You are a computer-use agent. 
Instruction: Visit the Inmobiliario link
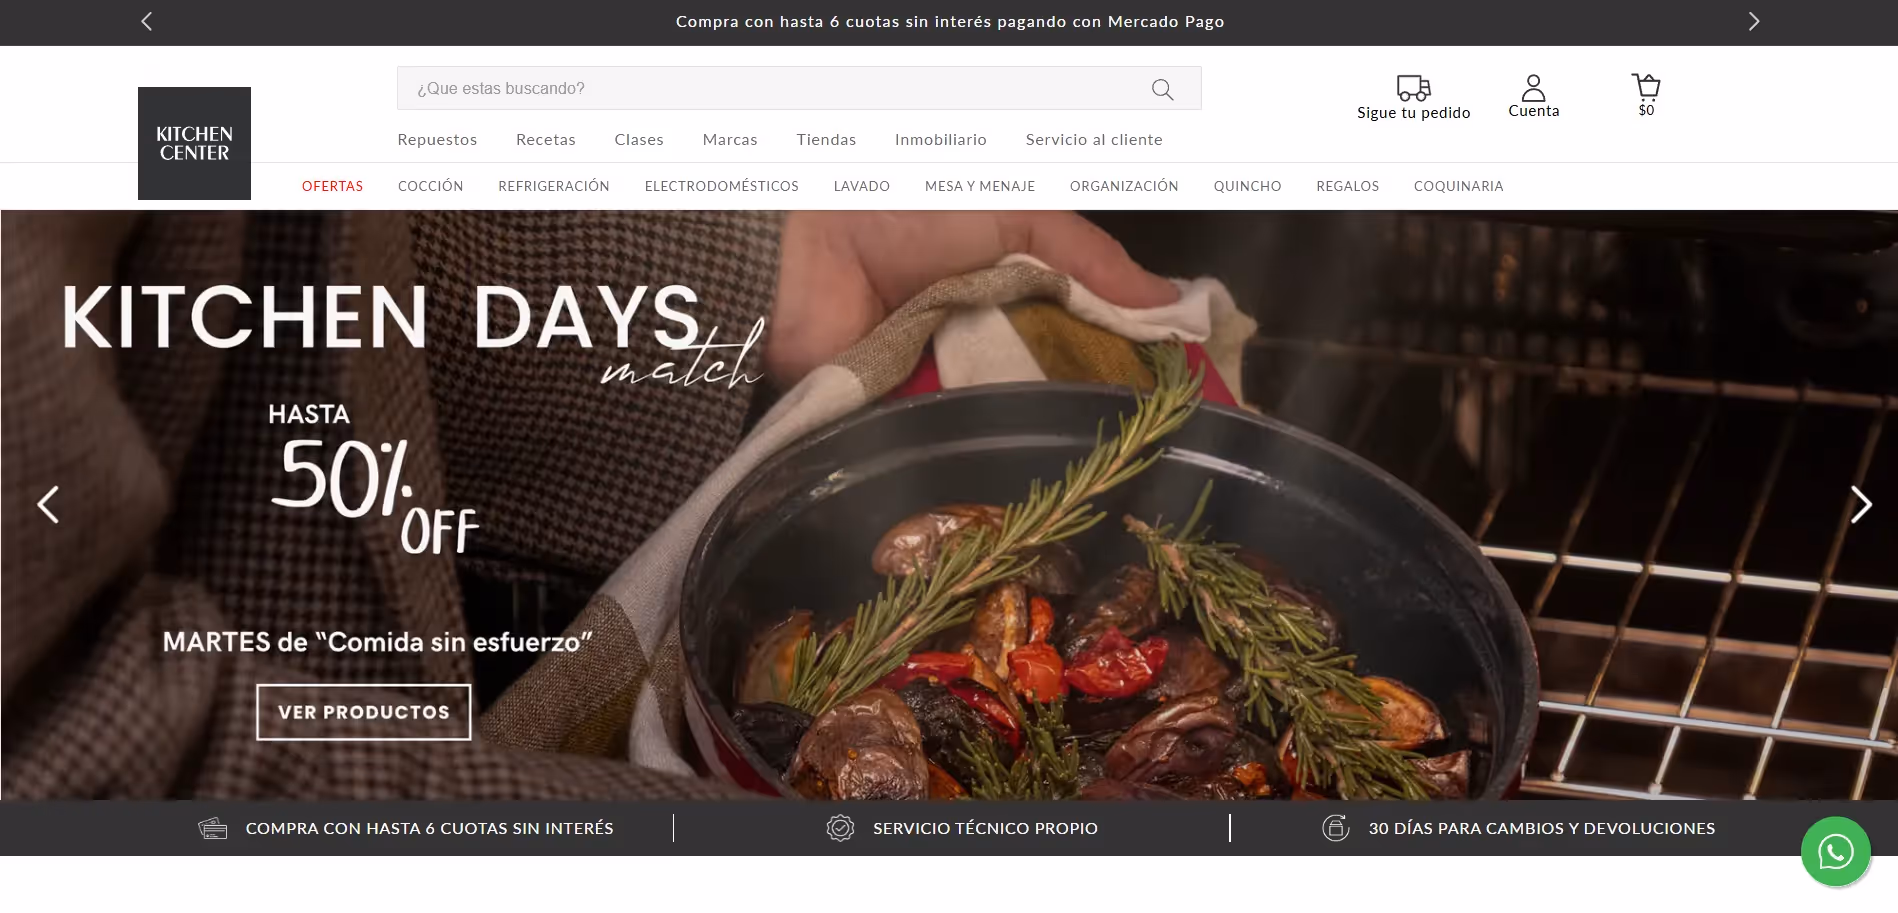(940, 140)
